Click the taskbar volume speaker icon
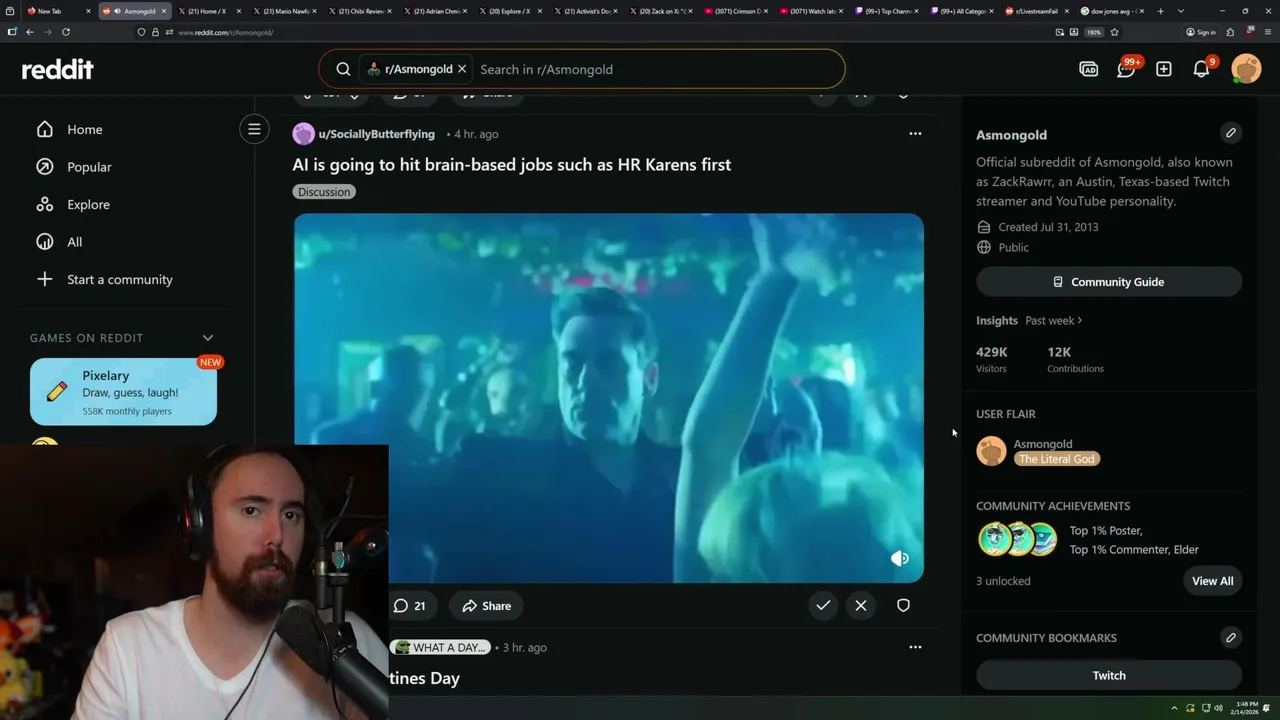The image size is (1280, 720). point(1218,708)
